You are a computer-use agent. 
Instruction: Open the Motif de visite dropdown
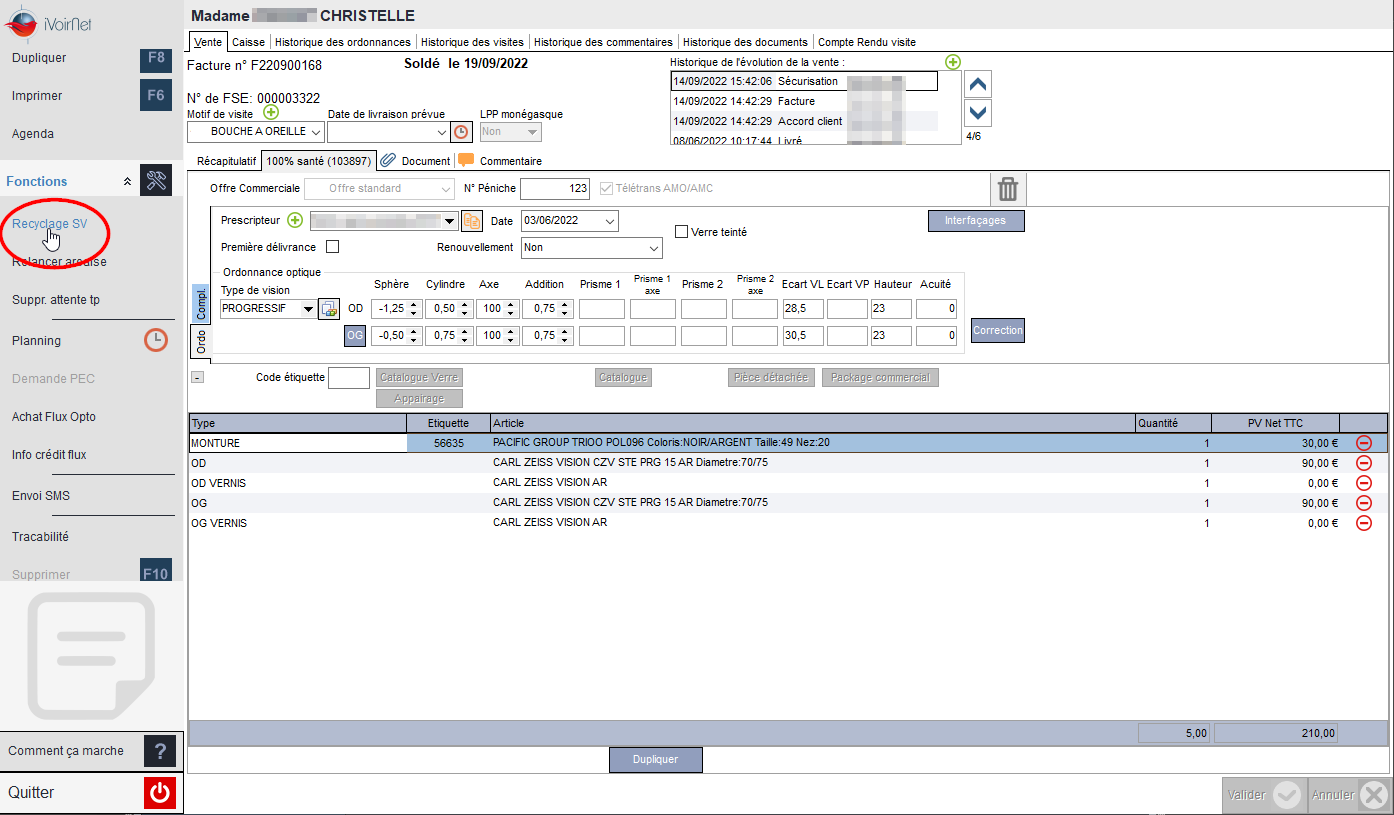point(256,131)
